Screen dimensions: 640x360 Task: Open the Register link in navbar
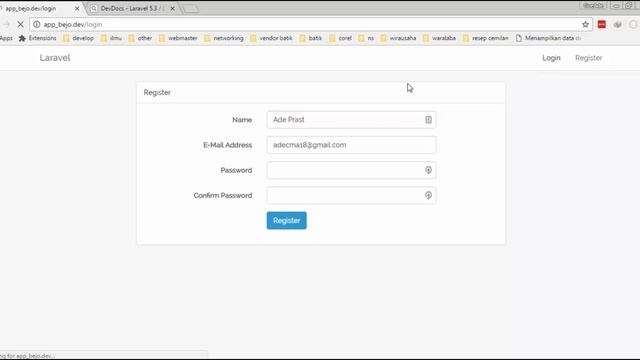pos(589,58)
